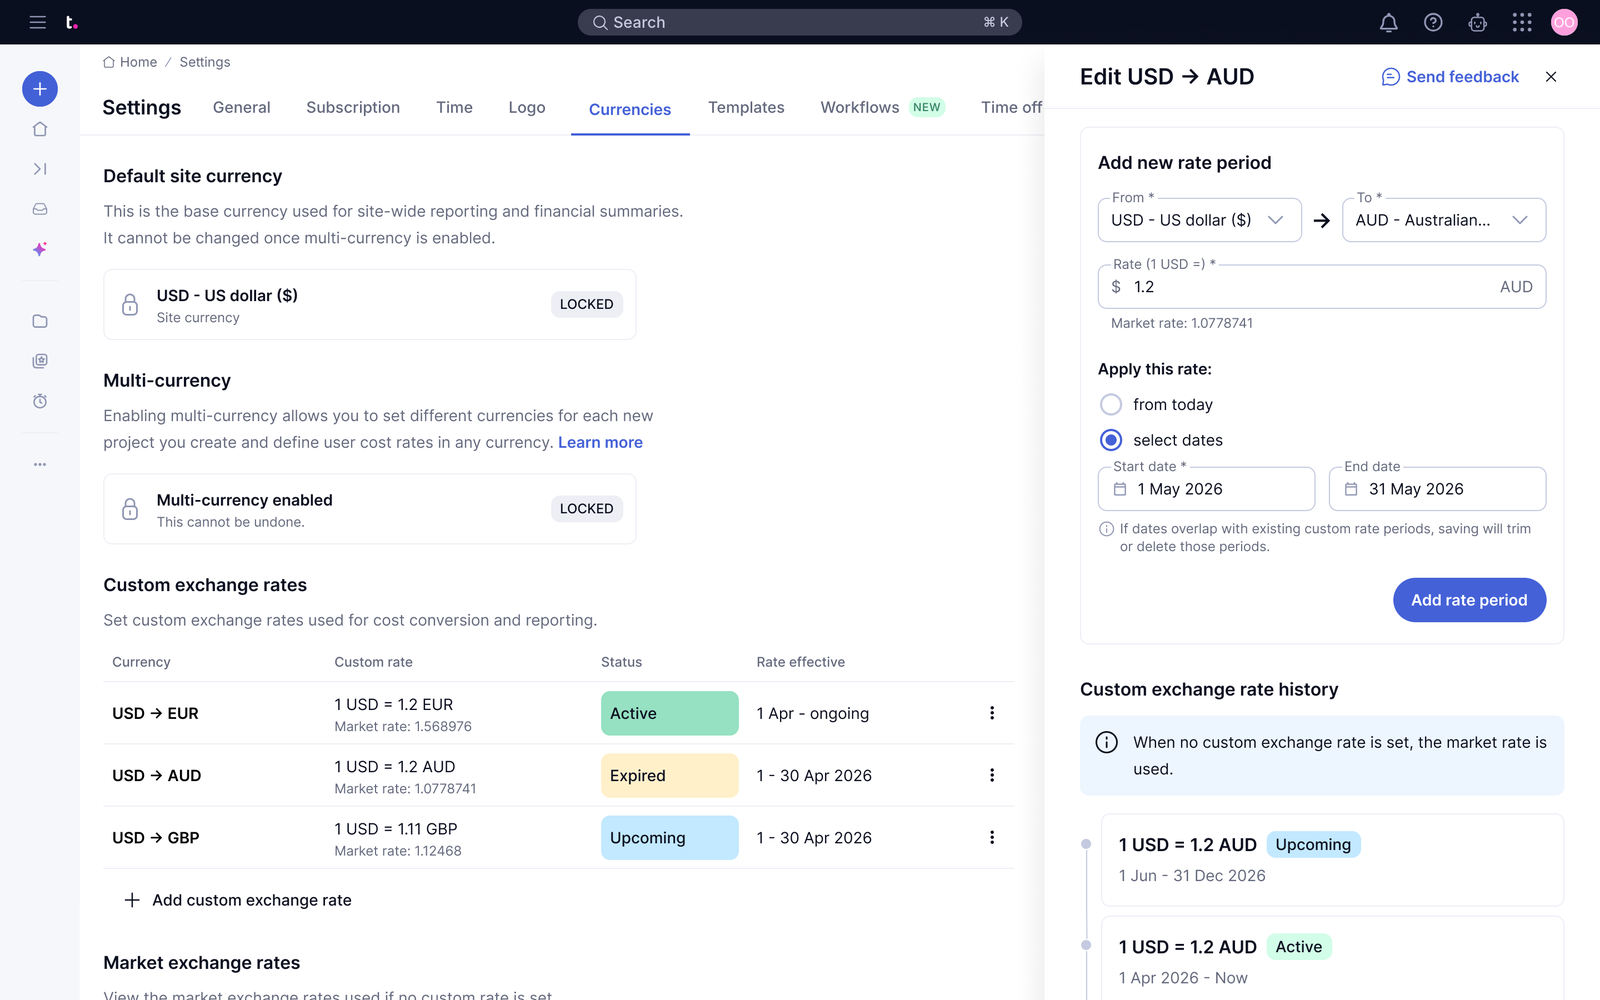This screenshot has width=1600, height=1000.
Task: Switch to the Logo tab
Action: tap(527, 107)
